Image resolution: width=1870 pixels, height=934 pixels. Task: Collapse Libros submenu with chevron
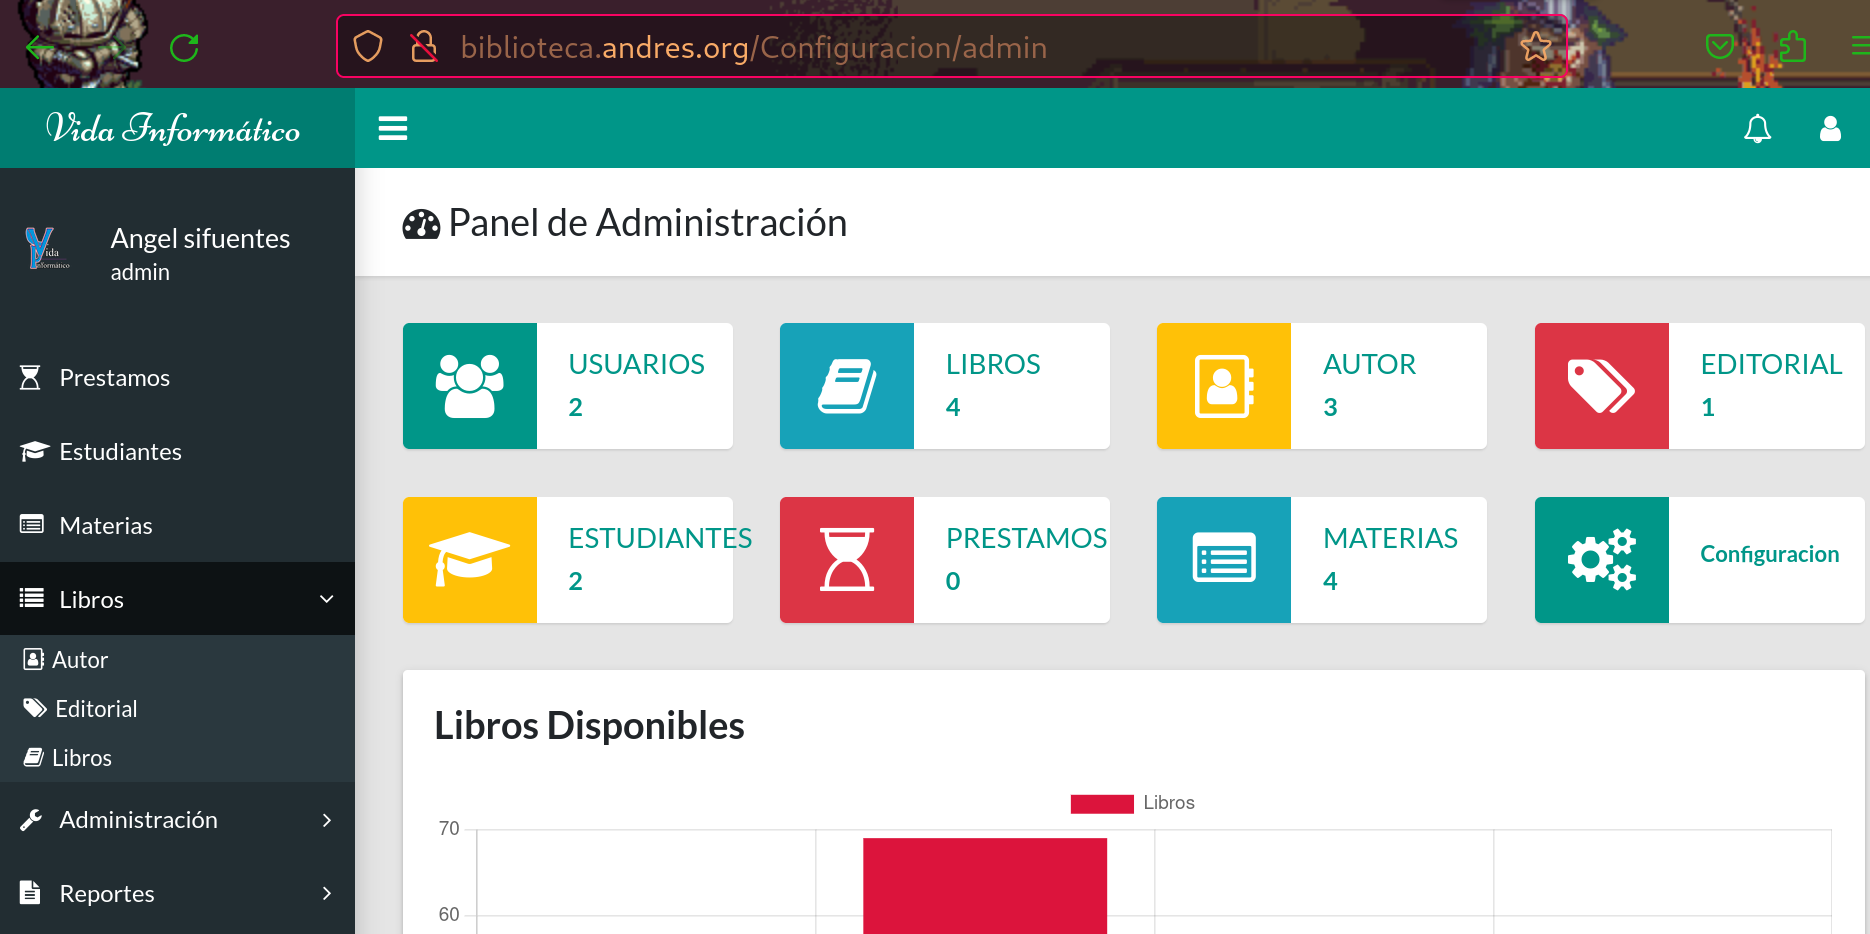326,599
